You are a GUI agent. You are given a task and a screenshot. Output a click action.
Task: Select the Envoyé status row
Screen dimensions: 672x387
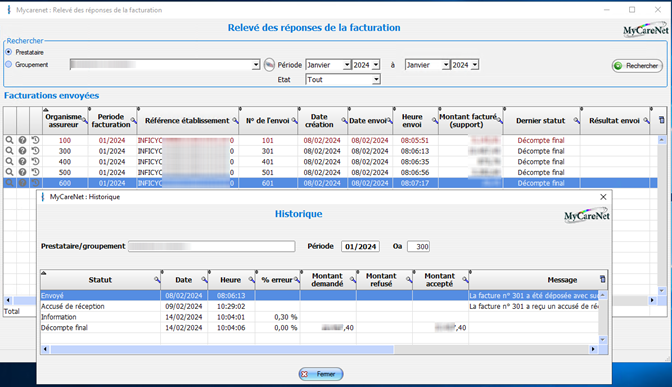pos(319,295)
